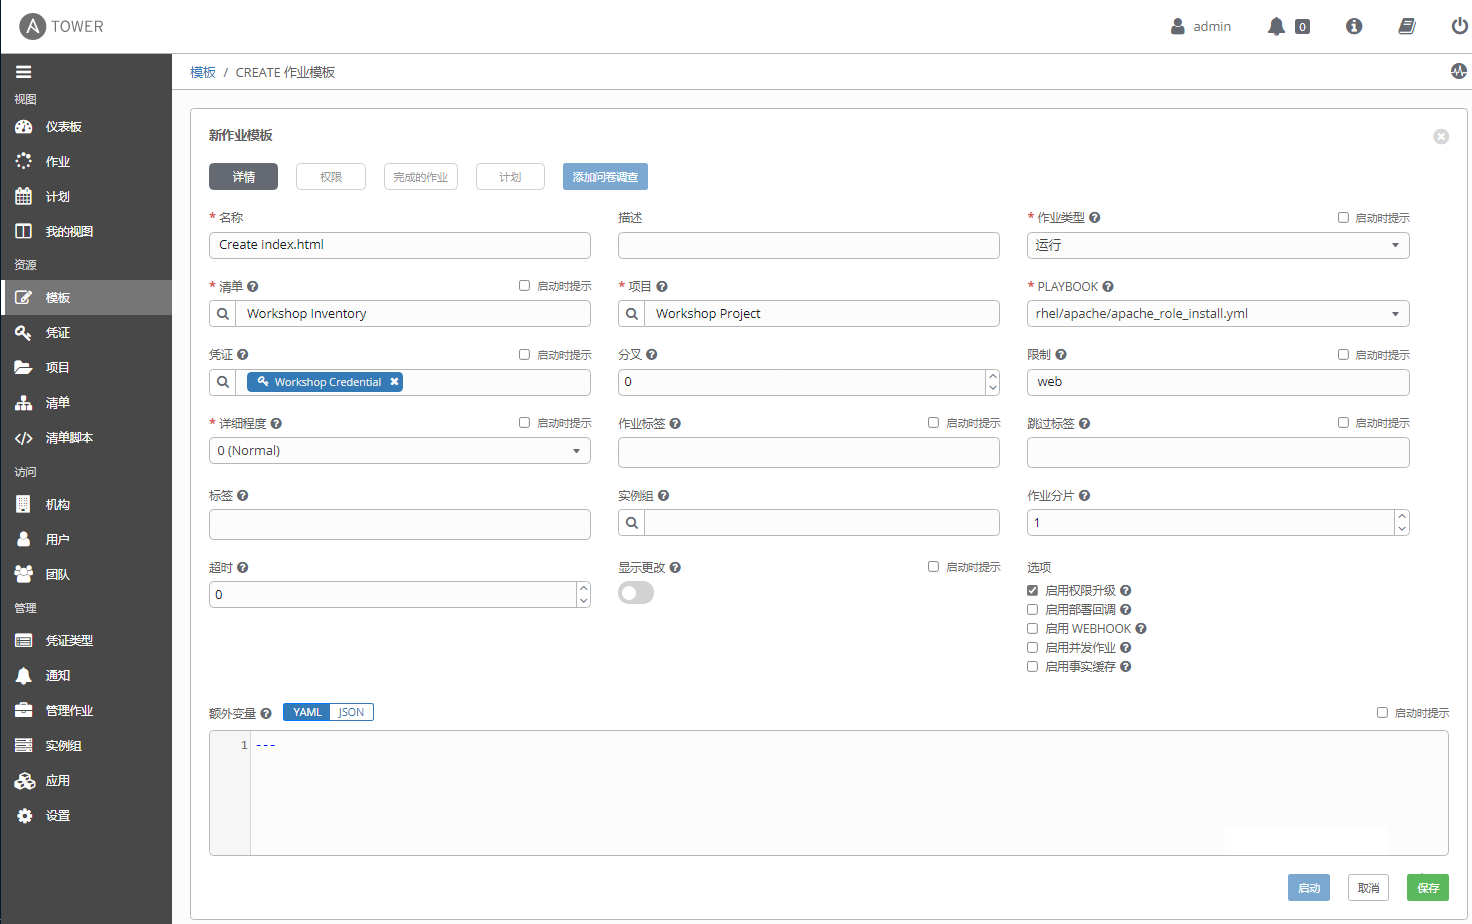Click the 取消 cancel button
1472x924 pixels.
[x=1368, y=888]
